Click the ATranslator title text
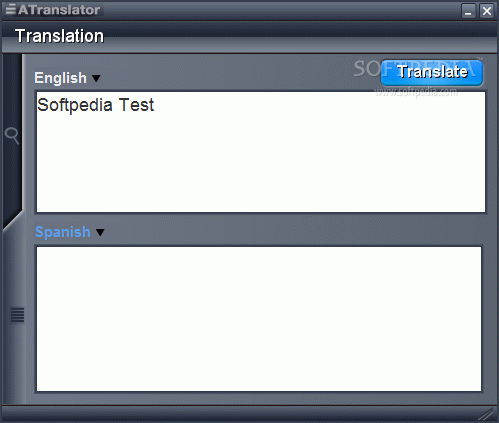 coord(59,10)
